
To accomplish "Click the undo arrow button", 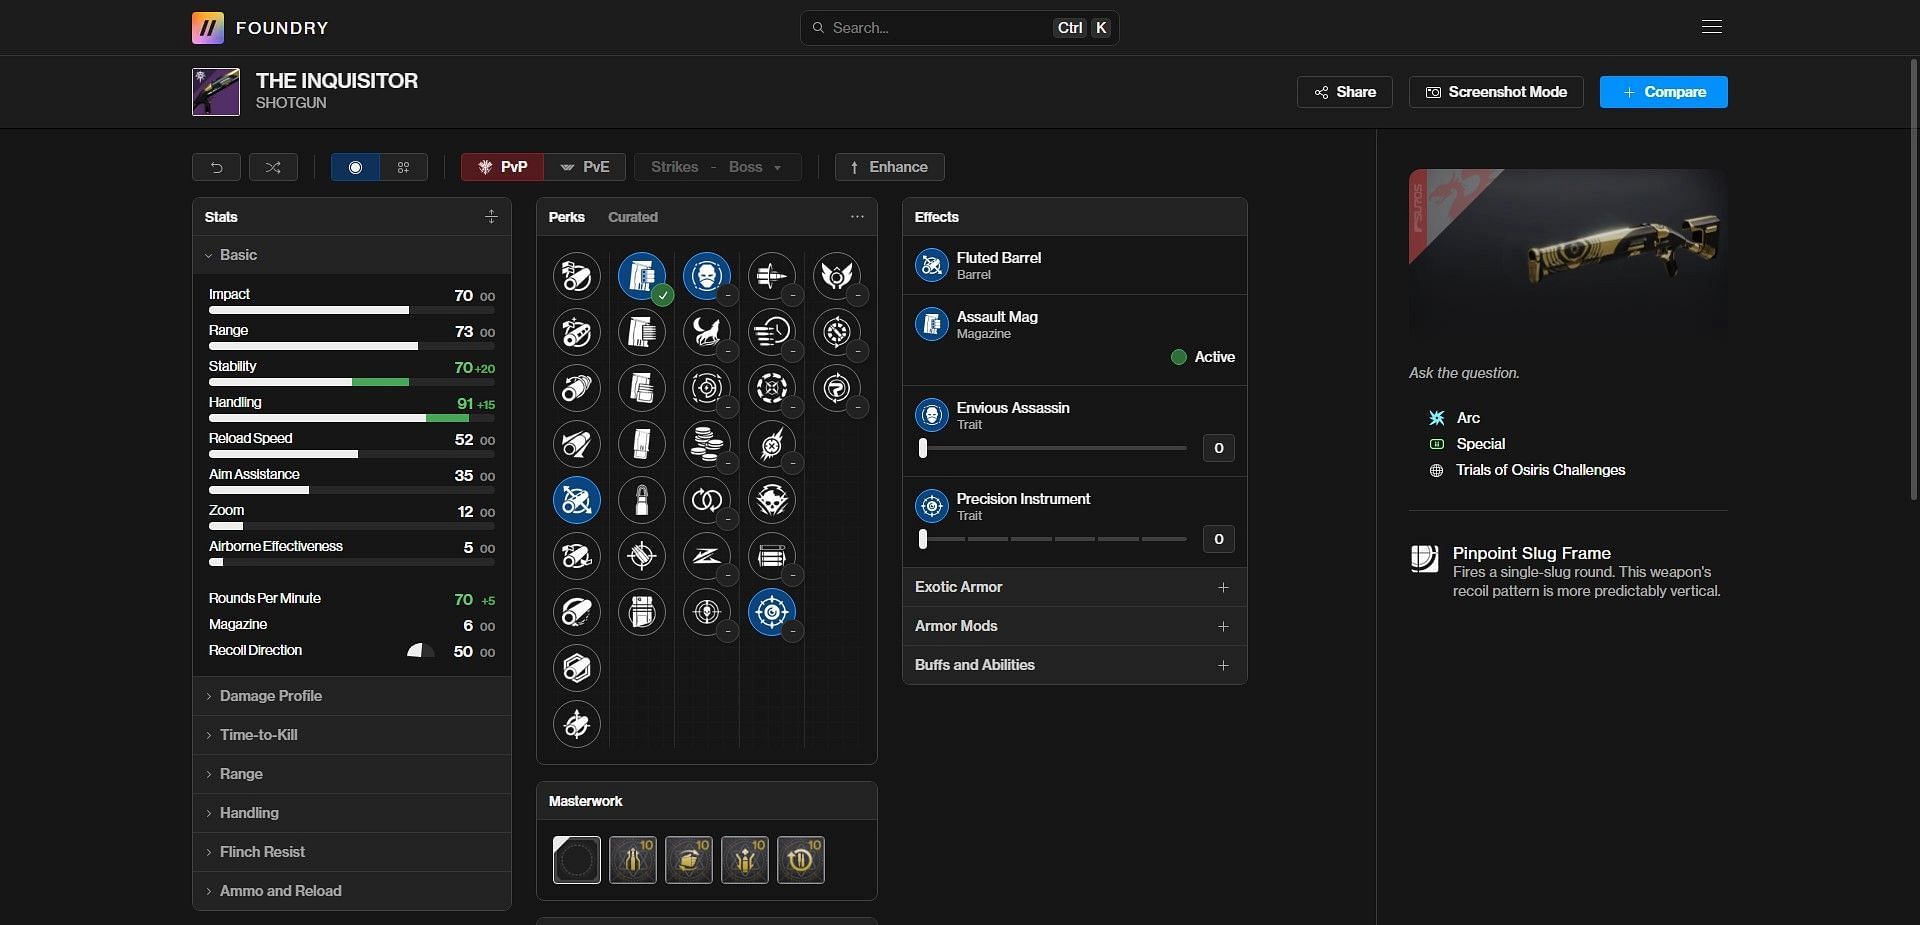I will [x=216, y=167].
